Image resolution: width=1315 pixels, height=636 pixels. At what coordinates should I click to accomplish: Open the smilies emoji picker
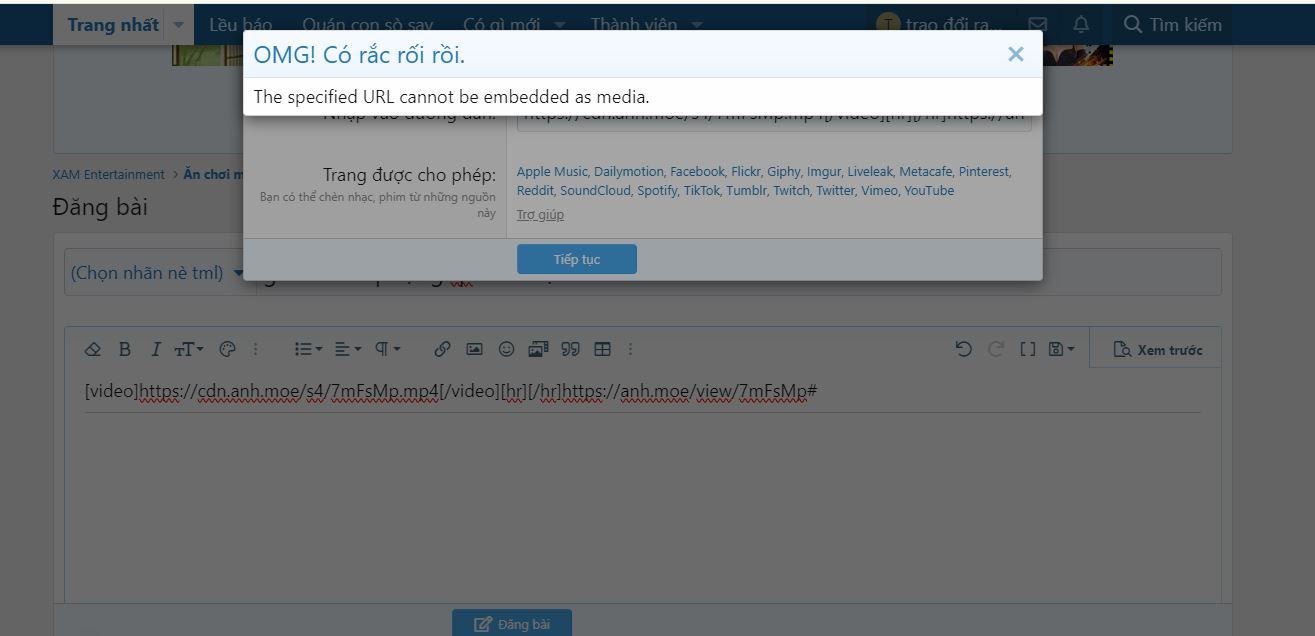click(x=506, y=349)
